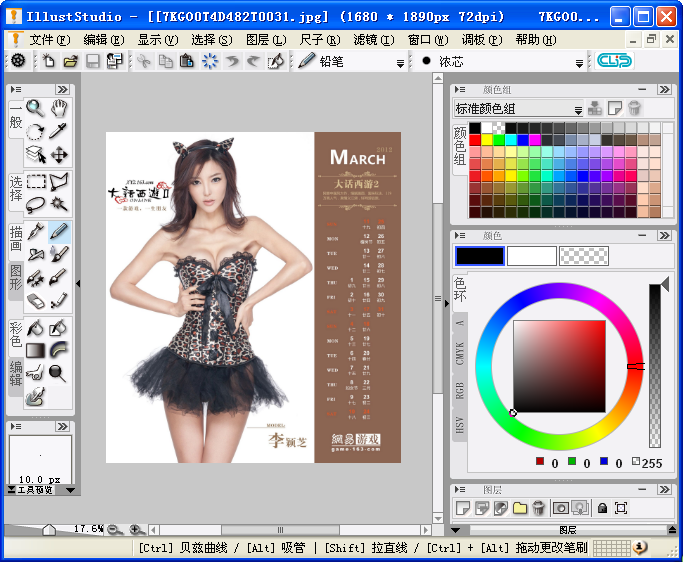
Task: Click the CLIP button on the toolbar
Action: [x=614, y=61]
